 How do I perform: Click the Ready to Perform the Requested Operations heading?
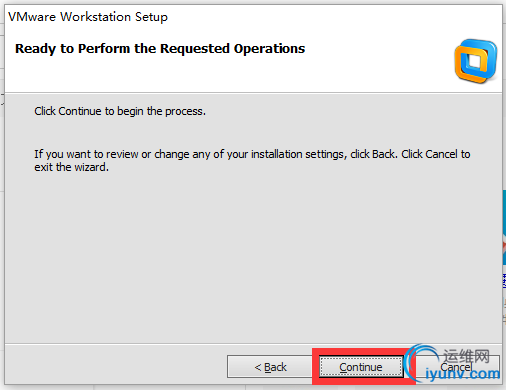point(160,49)
